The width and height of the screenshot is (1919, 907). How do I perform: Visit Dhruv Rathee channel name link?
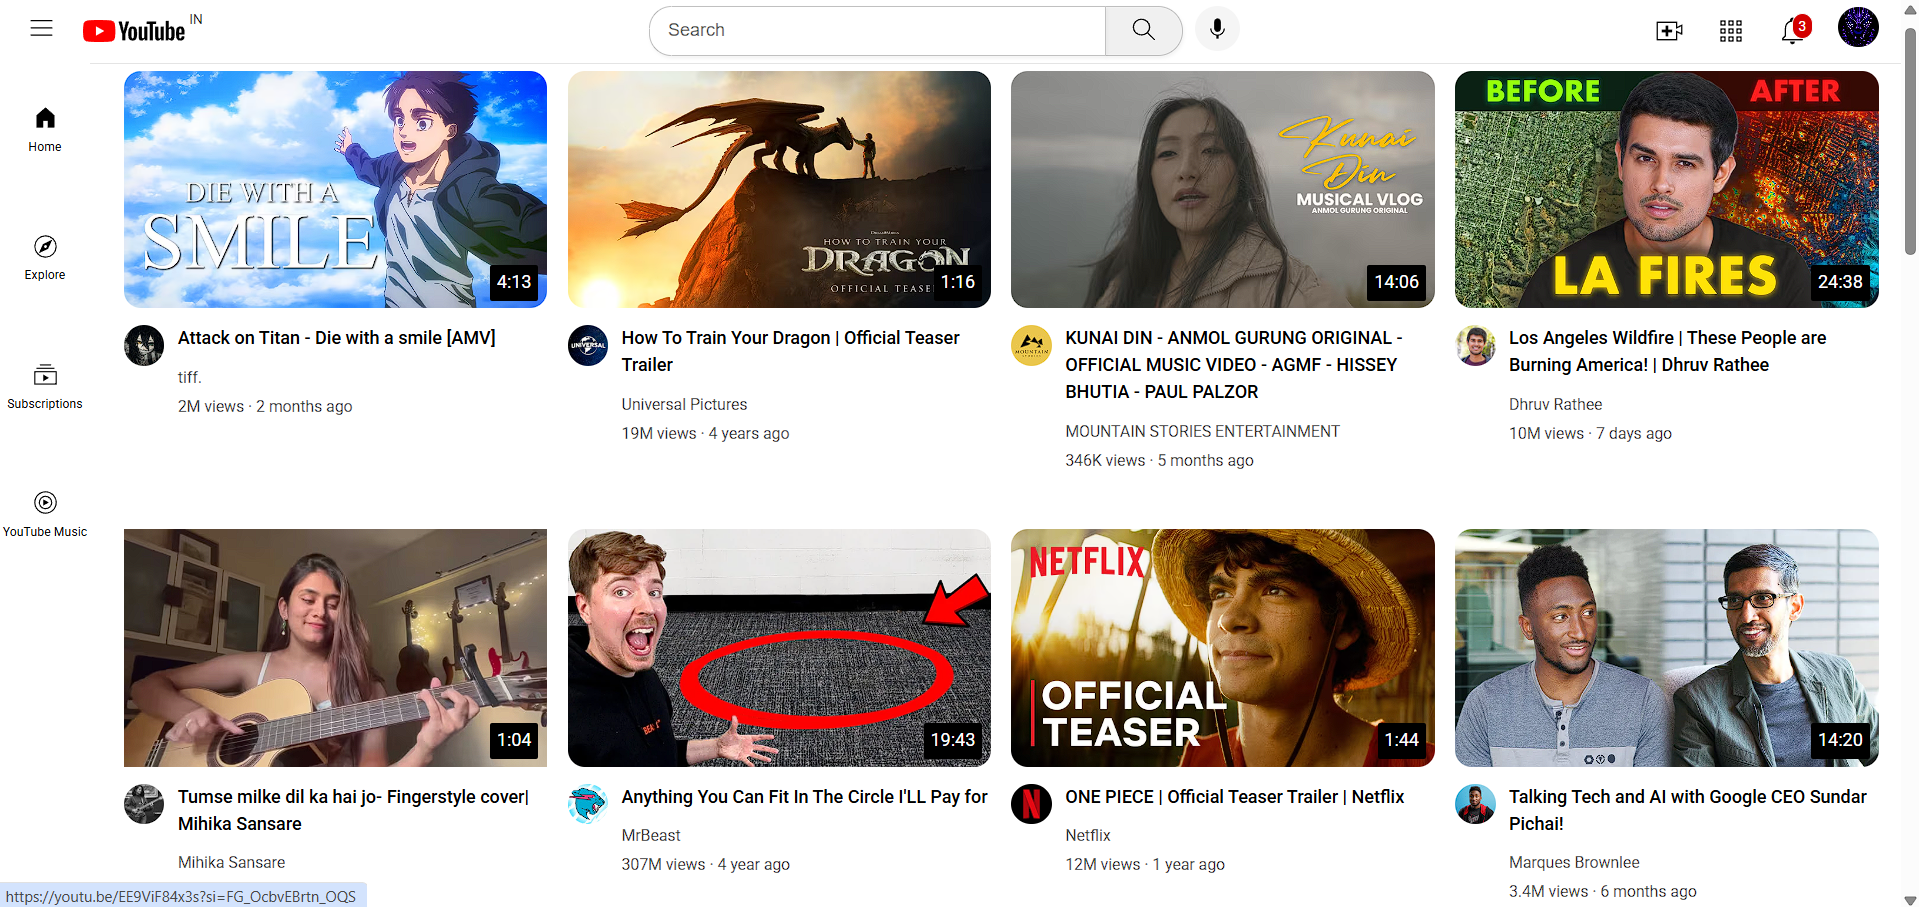coord(1555,404)
